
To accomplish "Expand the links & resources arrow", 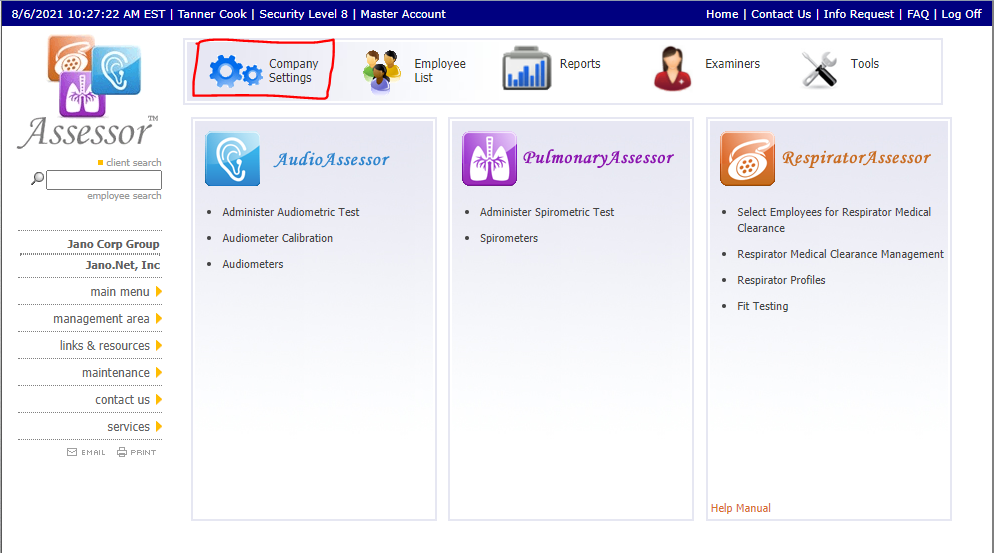I will click(158, 346).
